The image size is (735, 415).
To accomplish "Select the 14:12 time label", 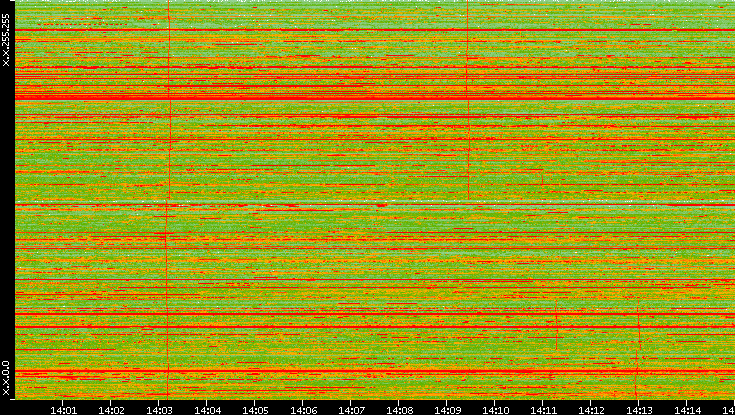I will tap(591, 410).
